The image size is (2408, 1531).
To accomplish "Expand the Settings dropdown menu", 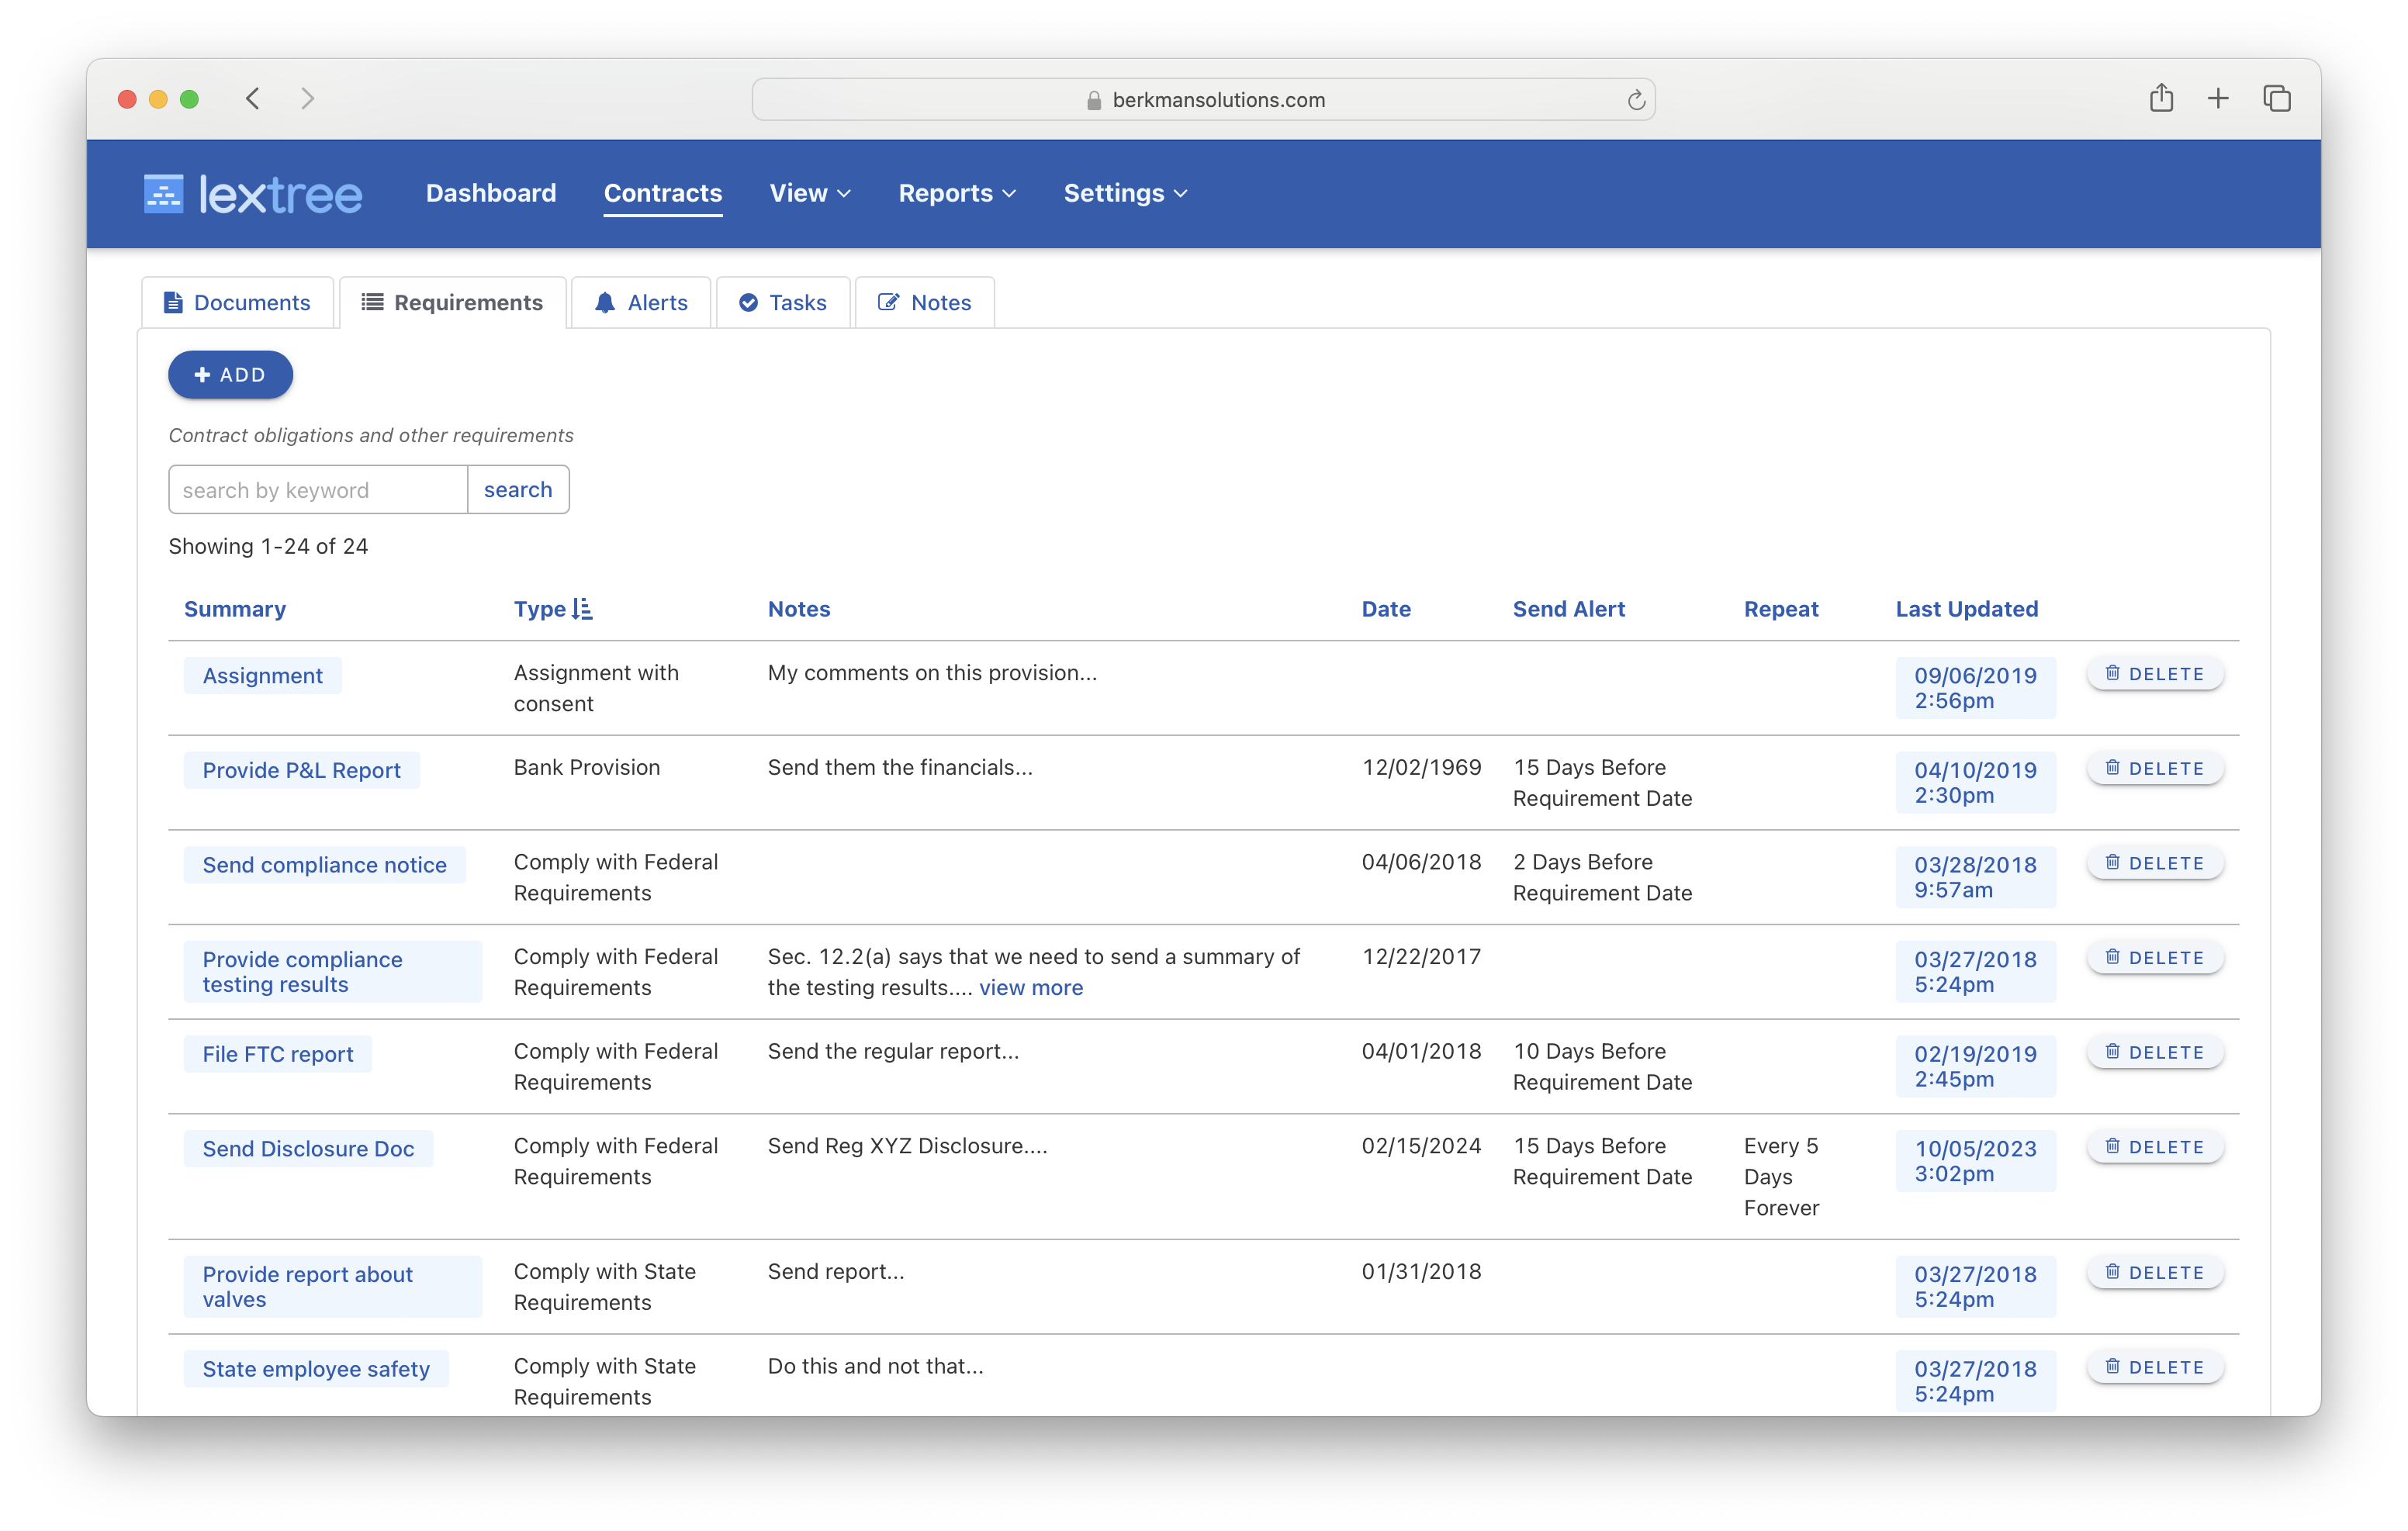I will tap(1125, 193).
